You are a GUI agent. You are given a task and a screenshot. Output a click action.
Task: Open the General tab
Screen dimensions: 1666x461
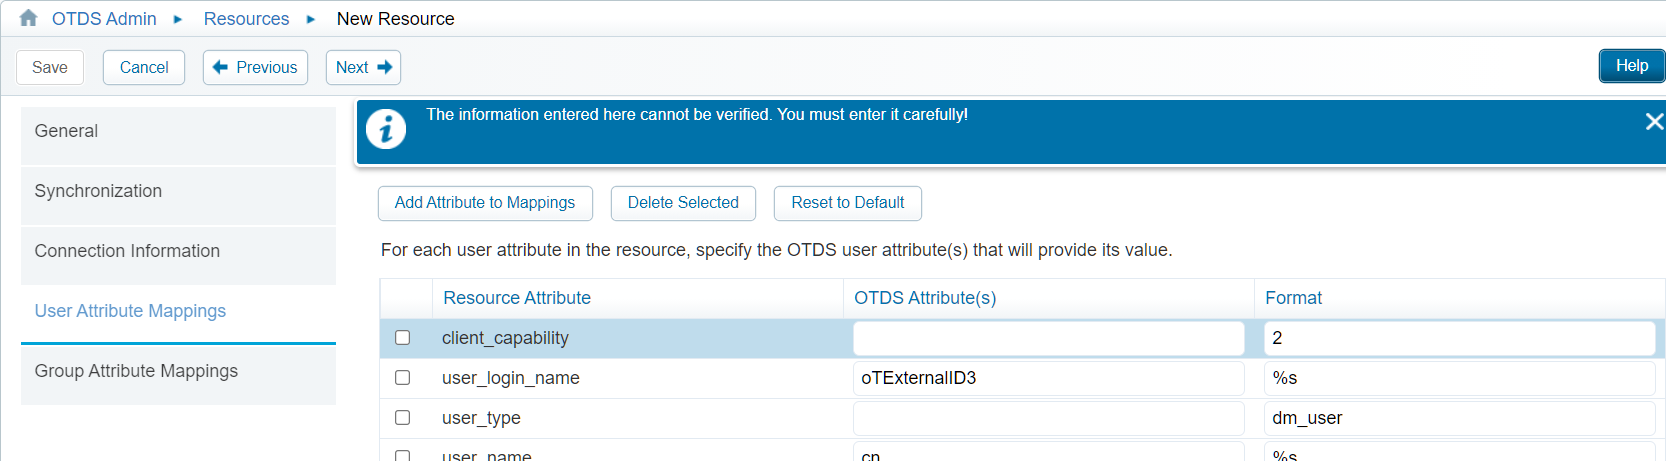[178, 131]
